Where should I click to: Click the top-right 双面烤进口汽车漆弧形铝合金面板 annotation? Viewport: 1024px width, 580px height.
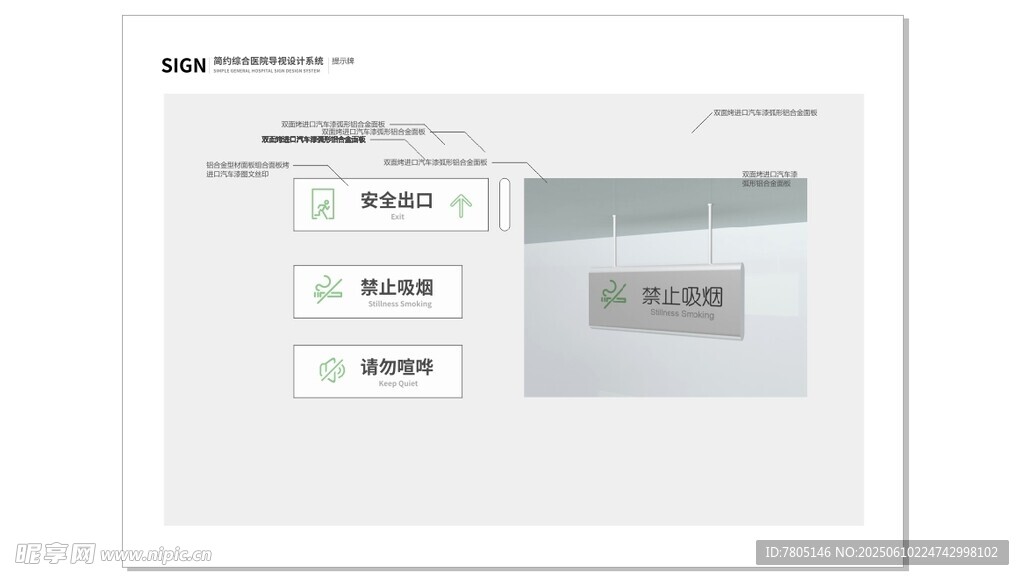click(x=765, y=113)
